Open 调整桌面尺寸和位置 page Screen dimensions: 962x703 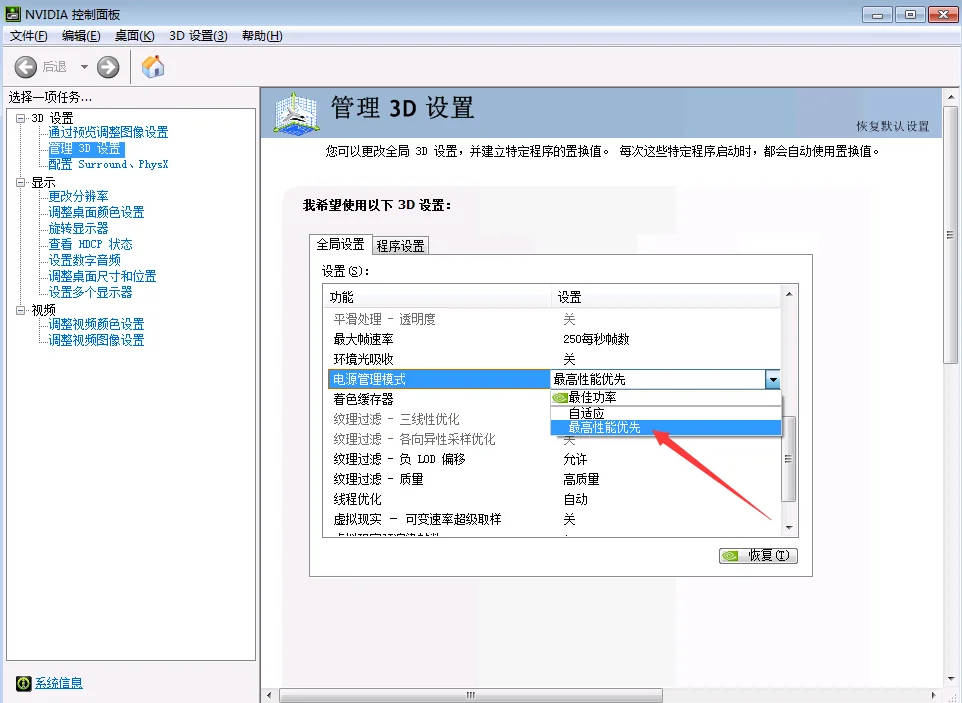pyautogui.click(x=102, y=276)
